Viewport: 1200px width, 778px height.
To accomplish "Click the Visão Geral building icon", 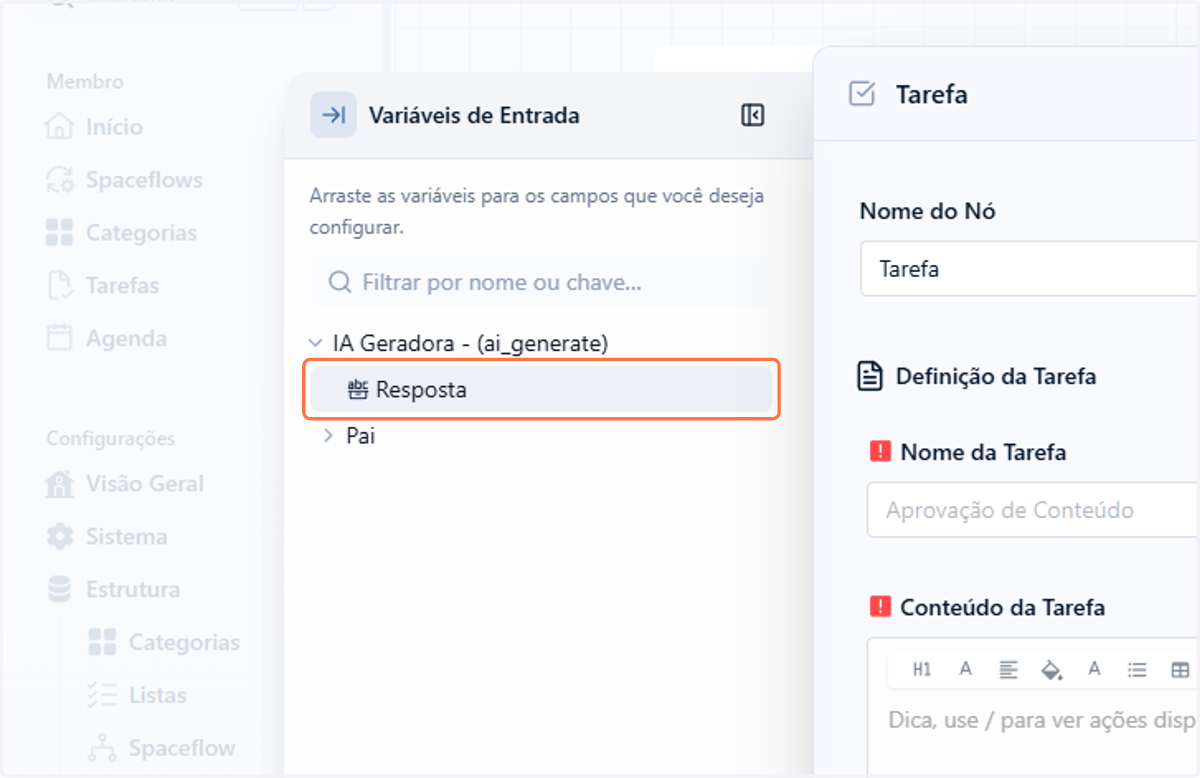I will [x=60, y=484].
